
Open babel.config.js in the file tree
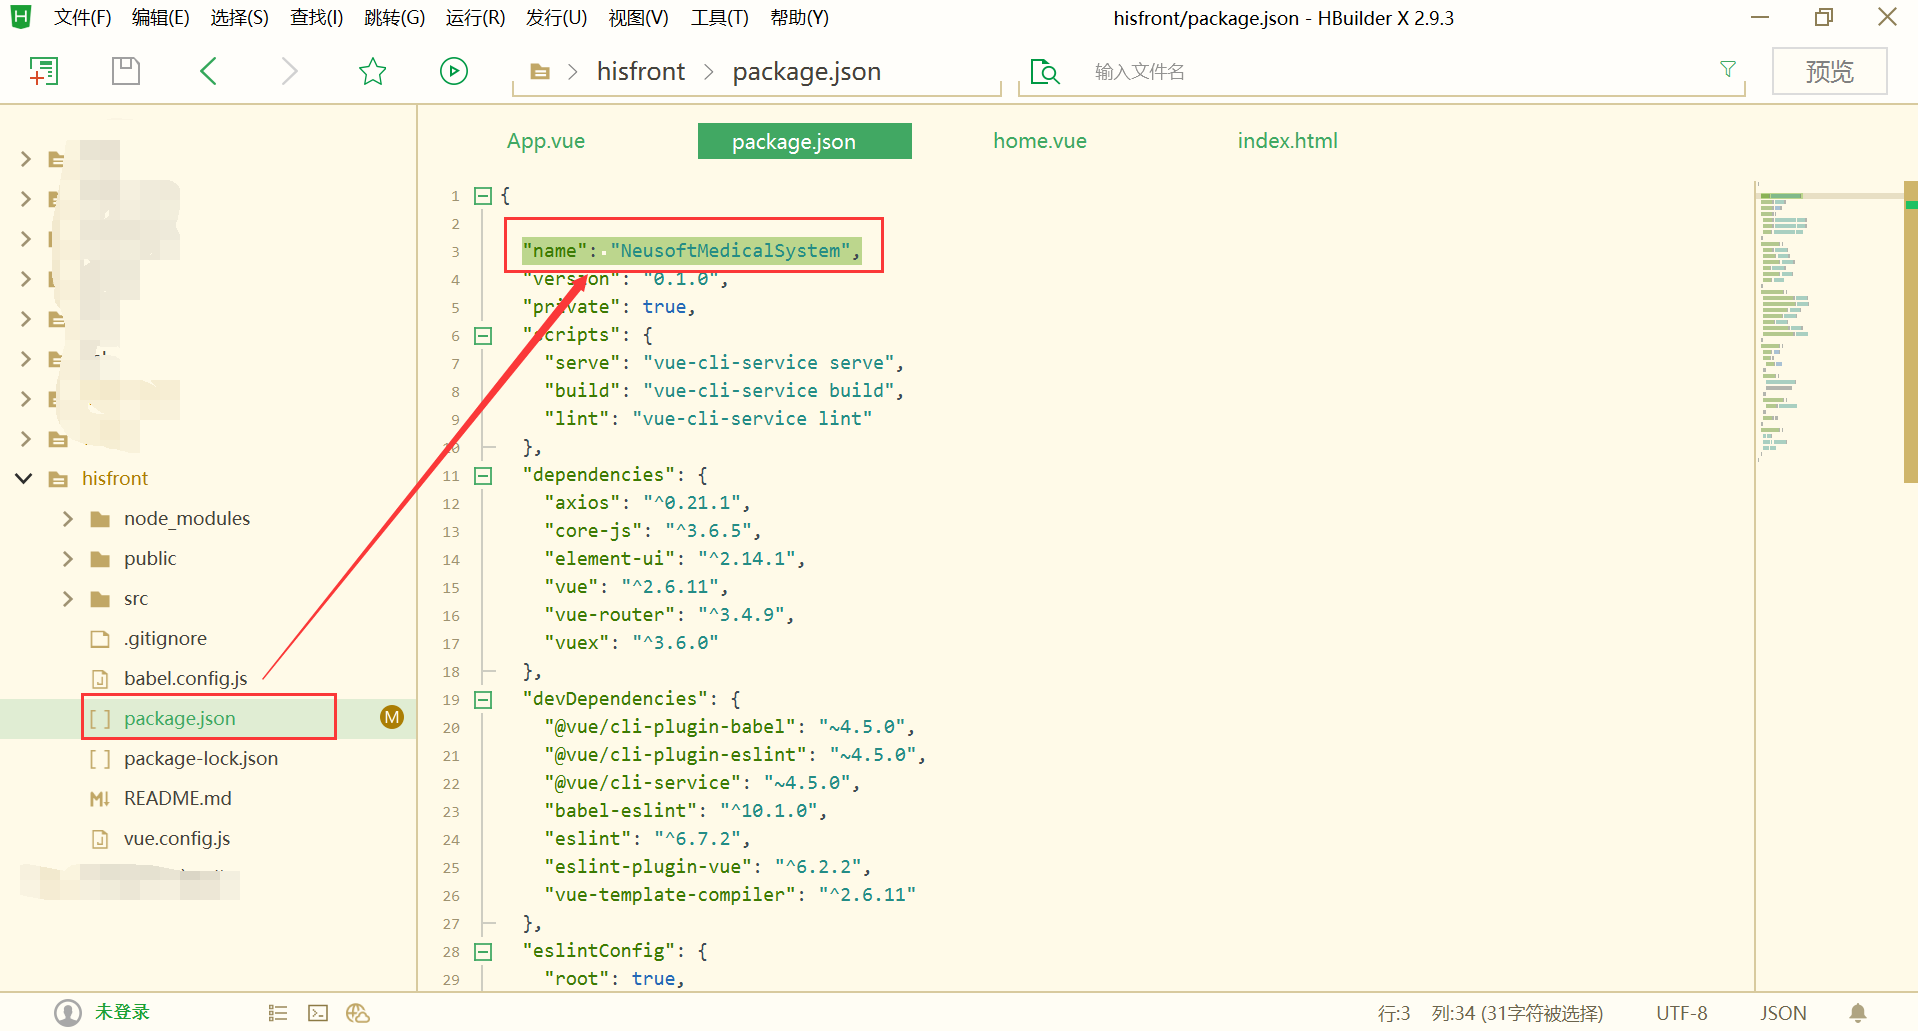[x=186, y=678]
